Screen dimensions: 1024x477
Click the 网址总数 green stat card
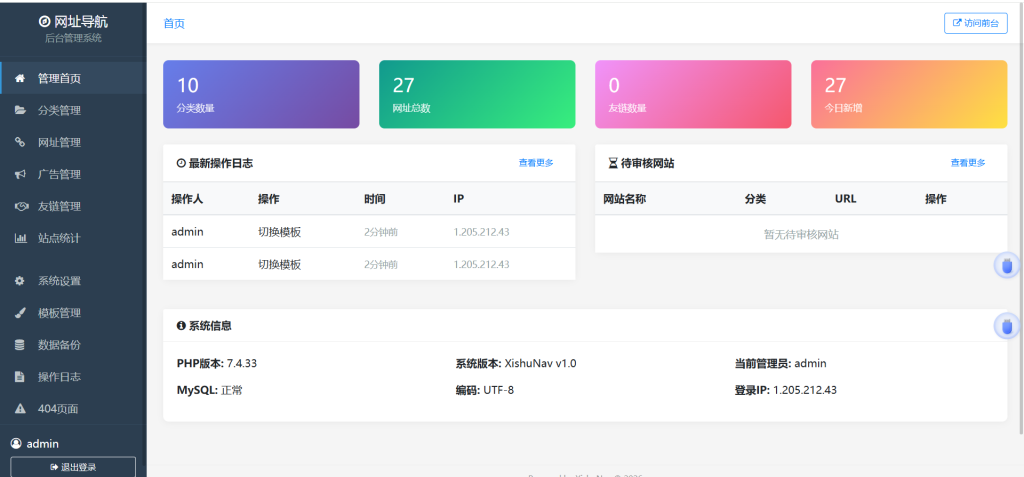point(477,94)
